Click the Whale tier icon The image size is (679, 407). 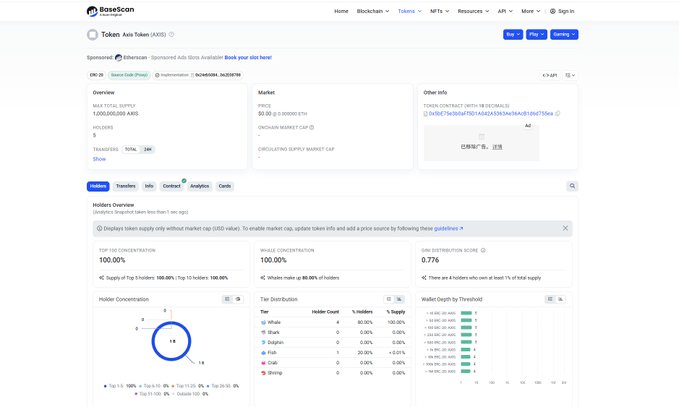click(x=263, y=323)
